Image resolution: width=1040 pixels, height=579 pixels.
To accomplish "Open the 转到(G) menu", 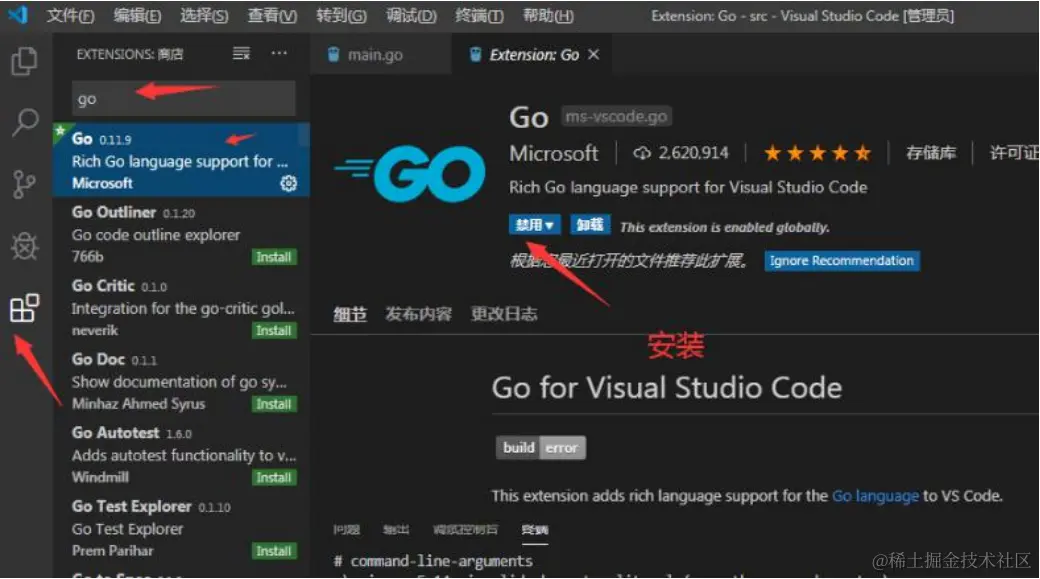I will pos(341,15).
